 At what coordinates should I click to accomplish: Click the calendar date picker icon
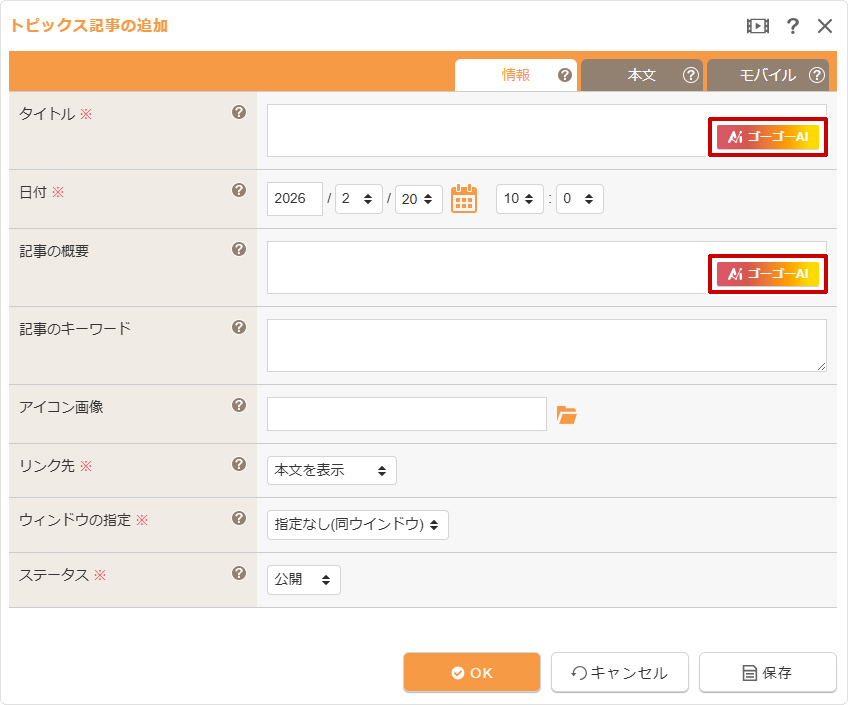coord(464,198)
